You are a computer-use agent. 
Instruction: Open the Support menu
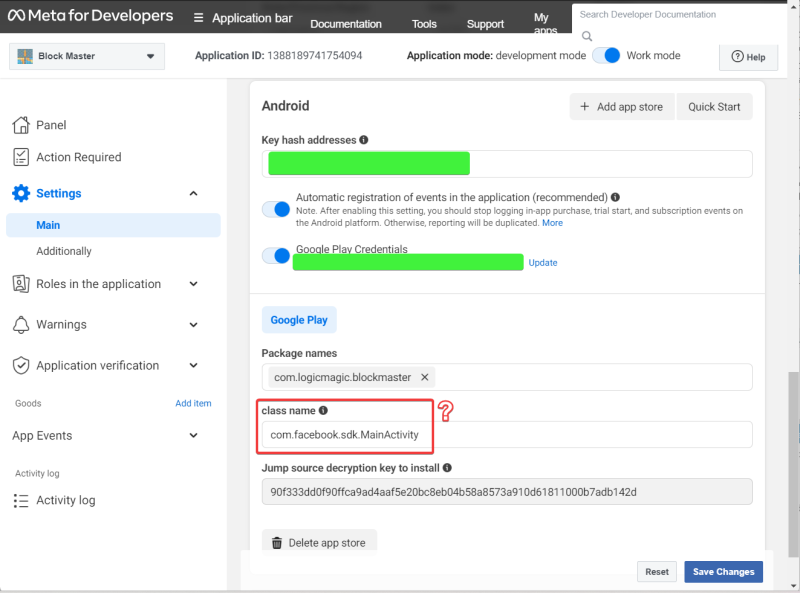click(x=485, y=24)
